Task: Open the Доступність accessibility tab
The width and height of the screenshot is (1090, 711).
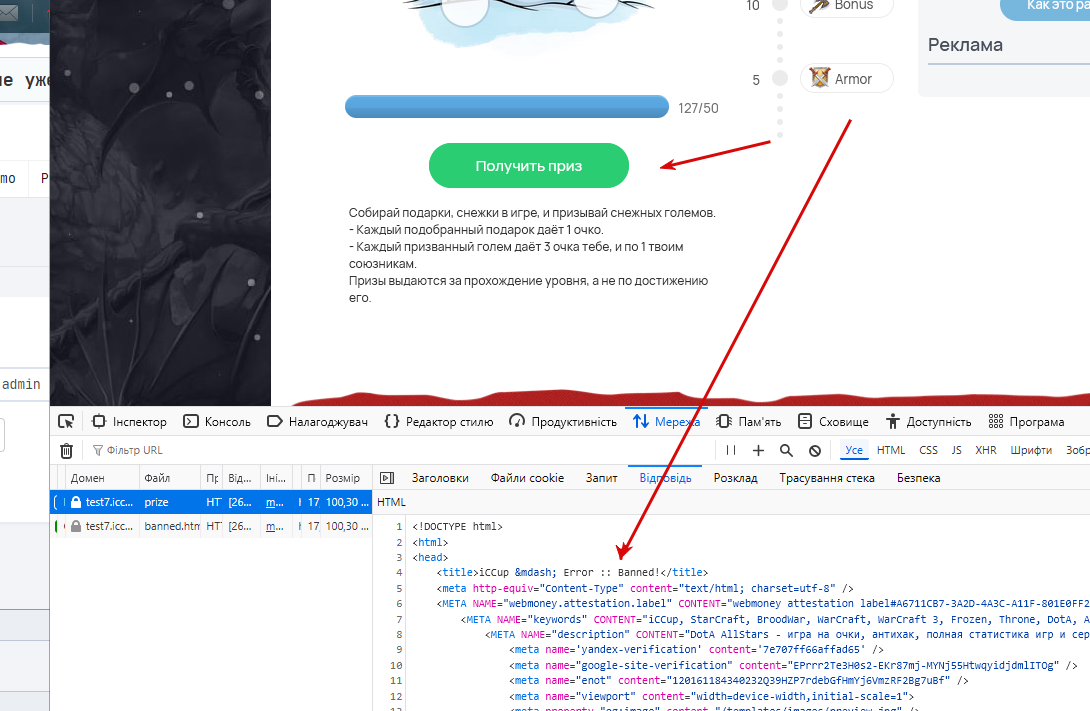Action: tap(928, 422)
